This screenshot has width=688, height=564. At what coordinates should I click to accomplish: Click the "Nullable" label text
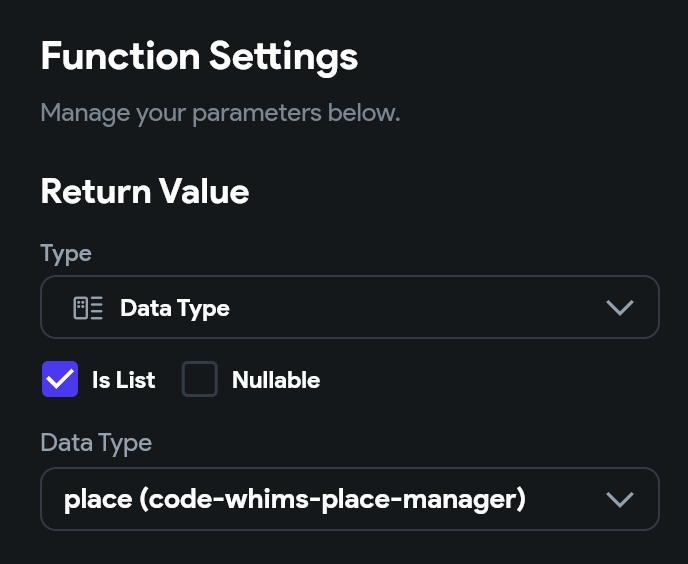275,380
